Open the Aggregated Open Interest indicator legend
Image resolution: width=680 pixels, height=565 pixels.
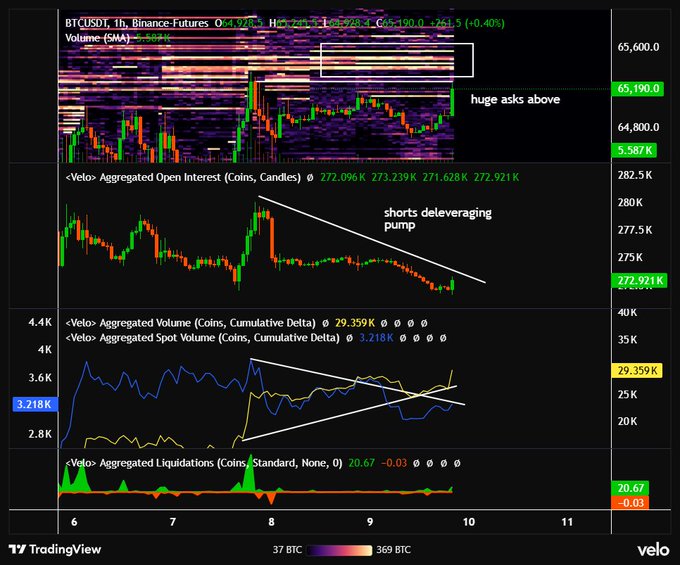pyautogui.click(x=183, y=177)
